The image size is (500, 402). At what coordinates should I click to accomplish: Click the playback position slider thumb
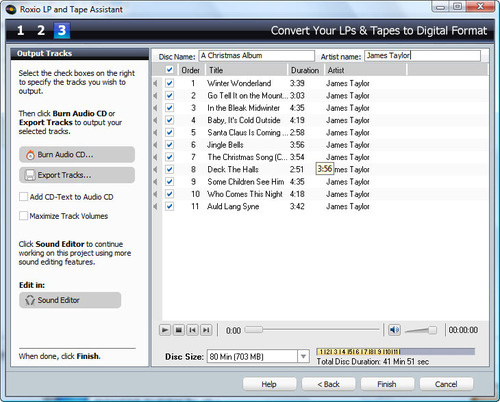254,330
